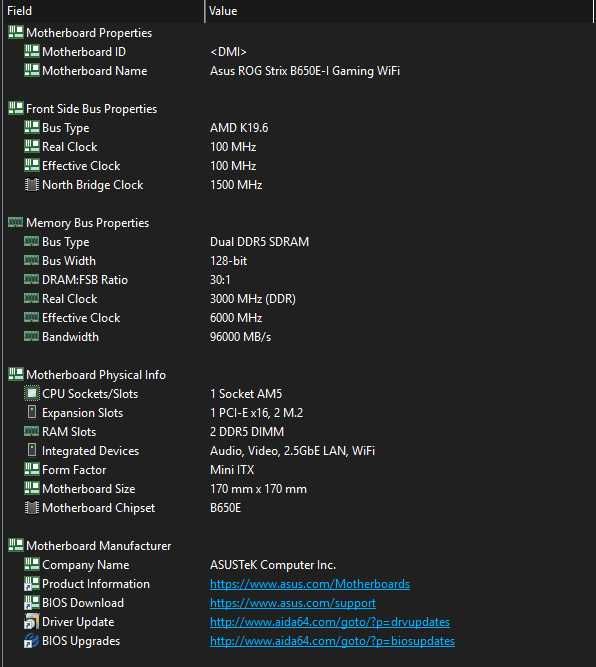Viewport: 596px width, 667px height.
Task: Click the Bandwidth row memory icon
Action: point(31,336)
